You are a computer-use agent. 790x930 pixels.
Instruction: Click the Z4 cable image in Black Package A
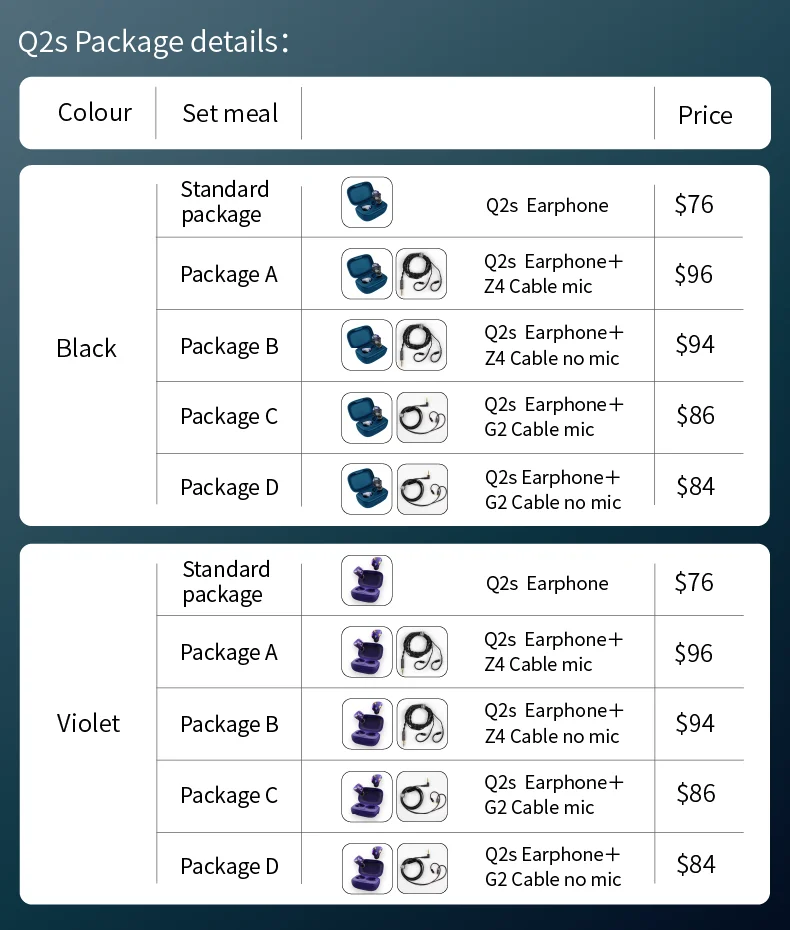pos(421,273)
